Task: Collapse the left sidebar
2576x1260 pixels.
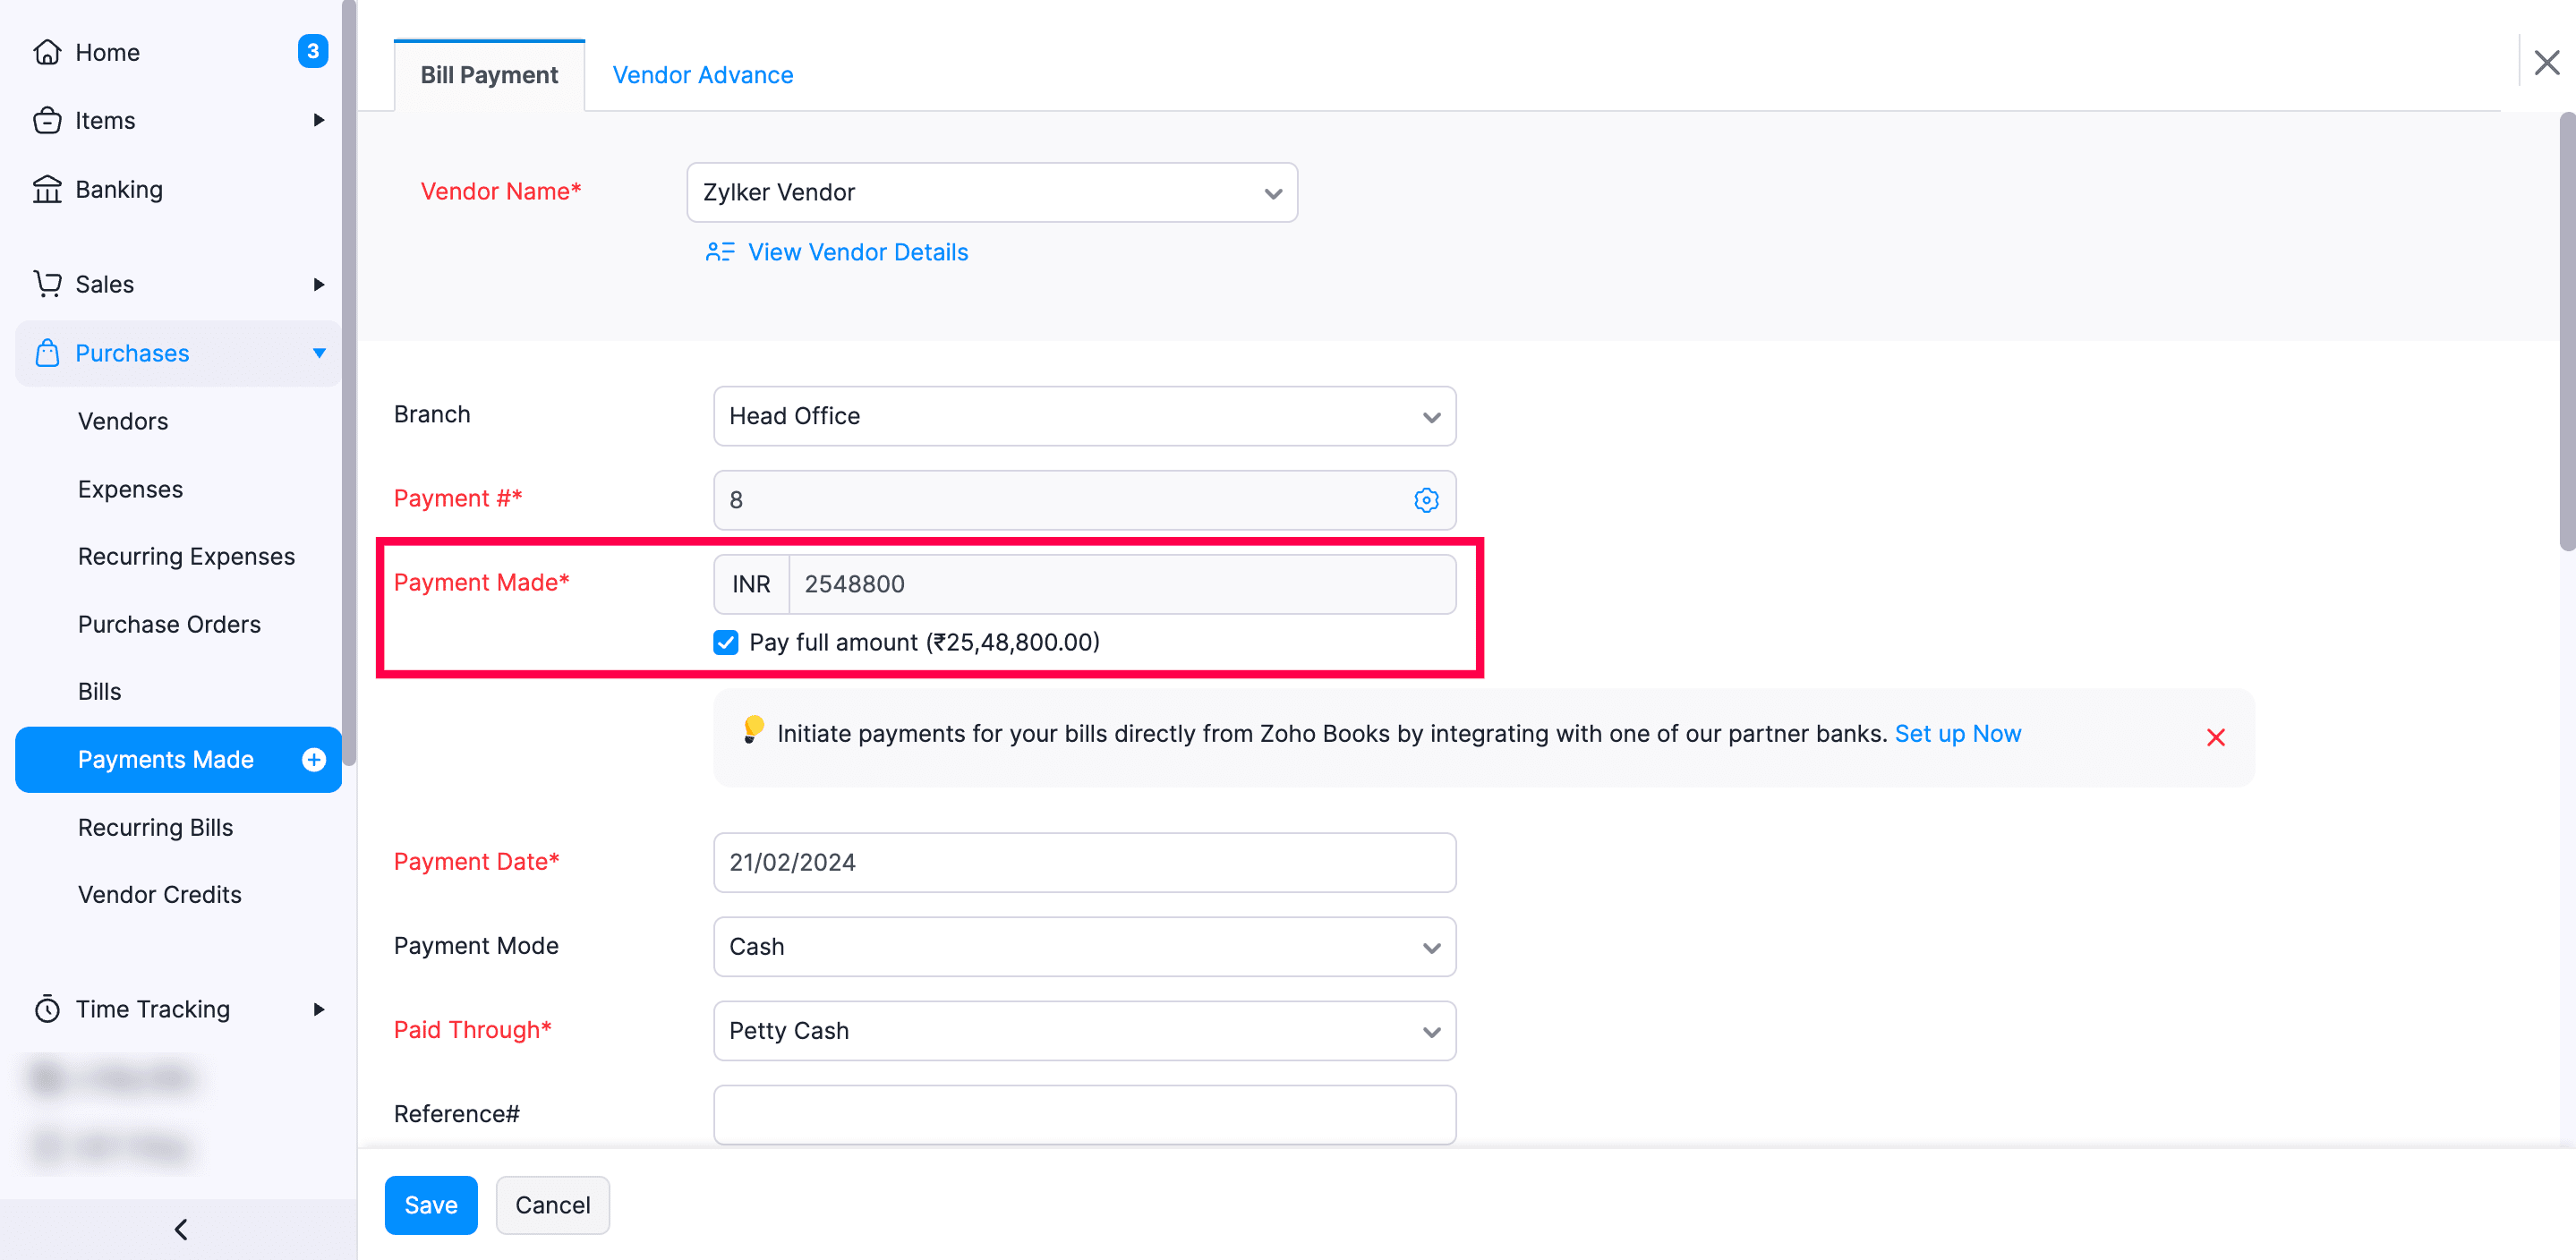Action: pos(181,1229)
